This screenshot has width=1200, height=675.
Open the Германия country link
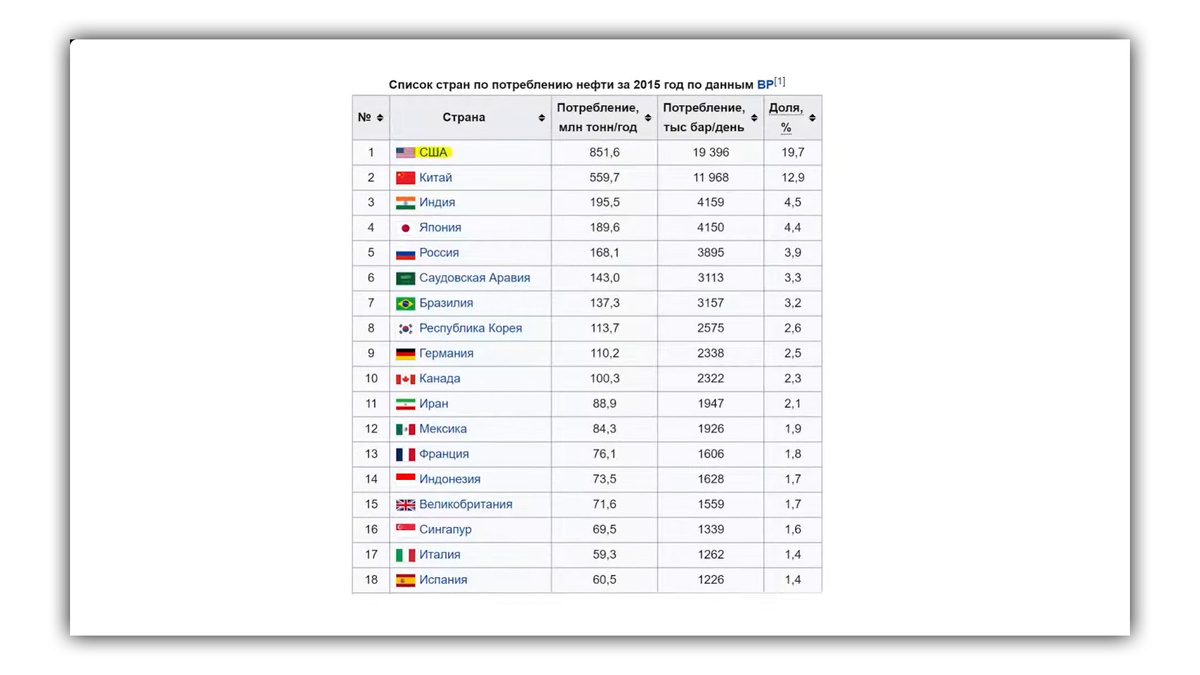(x=446, y=353)
